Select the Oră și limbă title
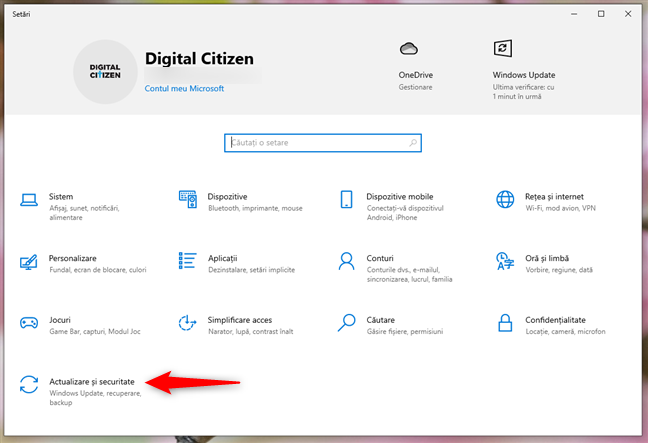 point(547,258)
